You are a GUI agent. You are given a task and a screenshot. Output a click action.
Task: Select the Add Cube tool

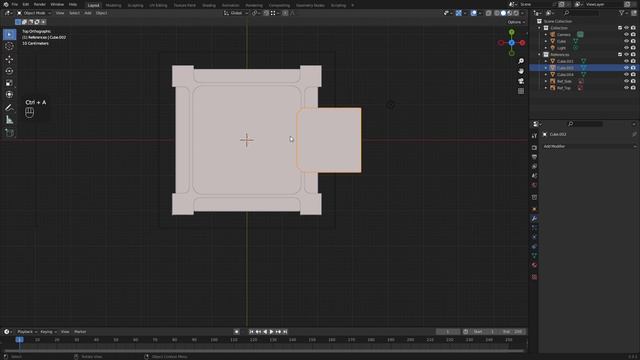[x=9, y=133]
